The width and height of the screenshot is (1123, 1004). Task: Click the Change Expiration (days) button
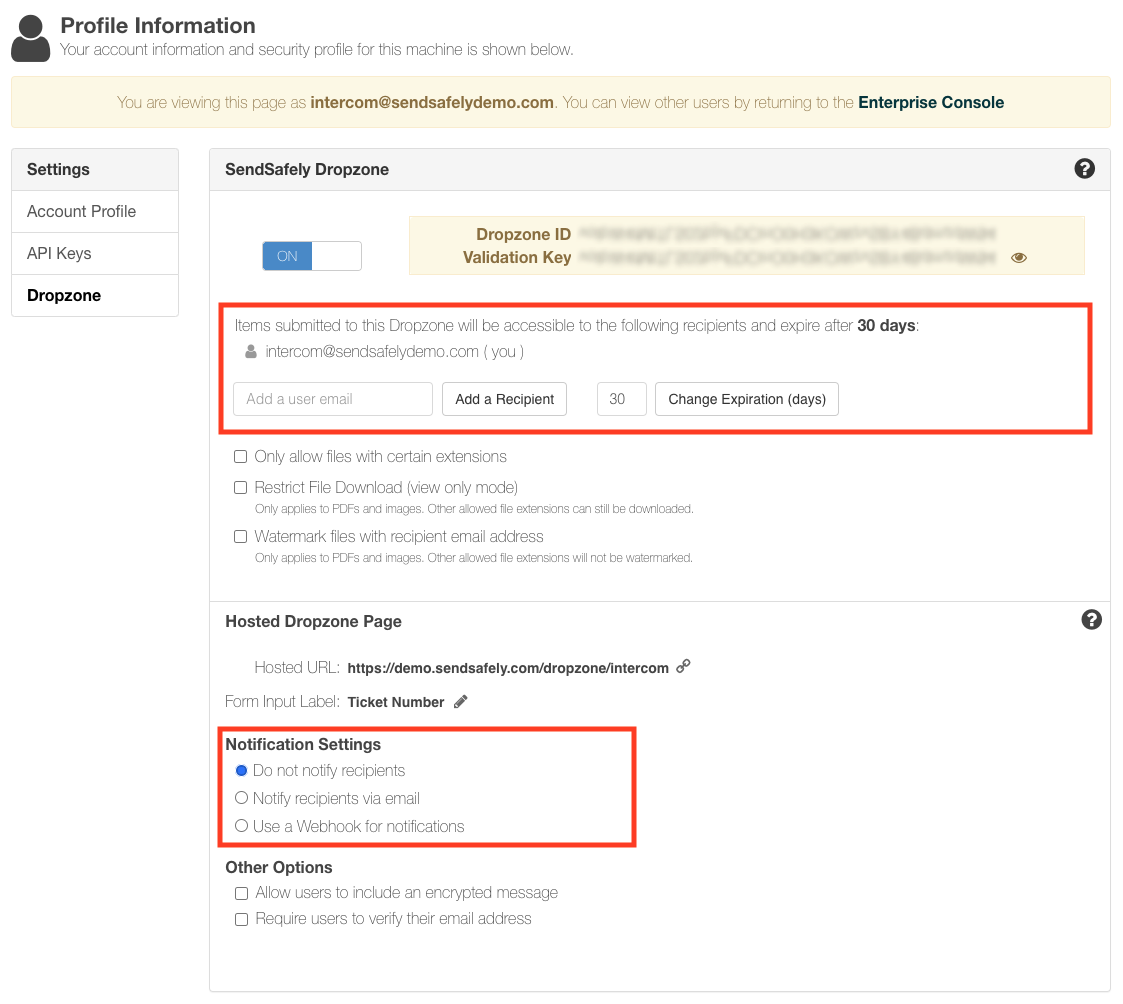(746, 399)
